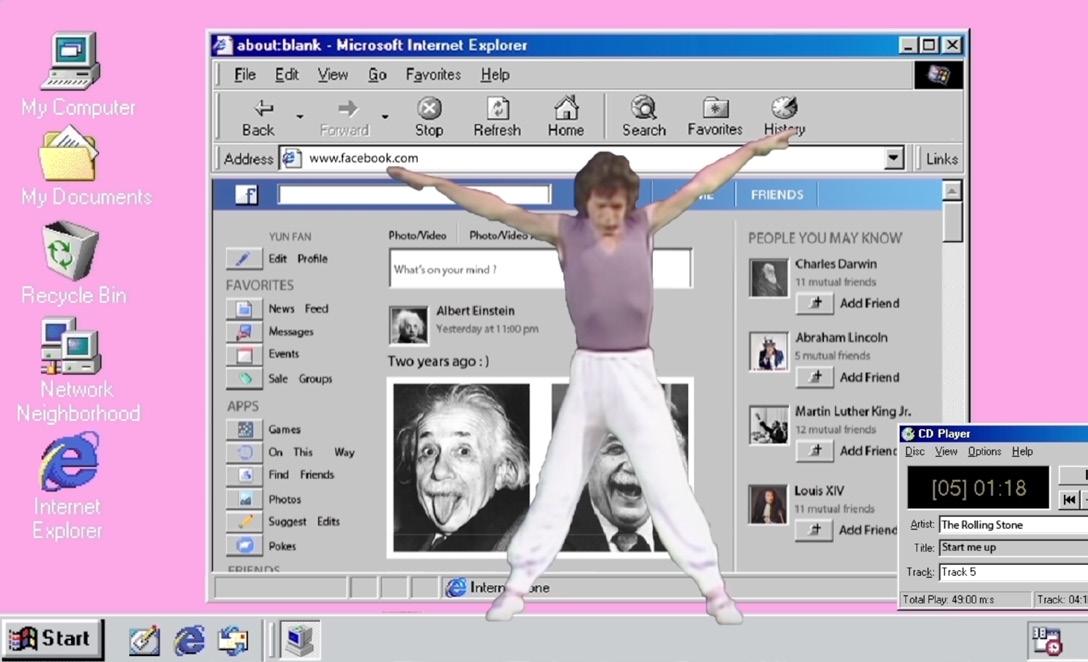This screenshot has height=662, width=1088.
Task: Click the On This Way icon
Action: [x=244, y=452]
